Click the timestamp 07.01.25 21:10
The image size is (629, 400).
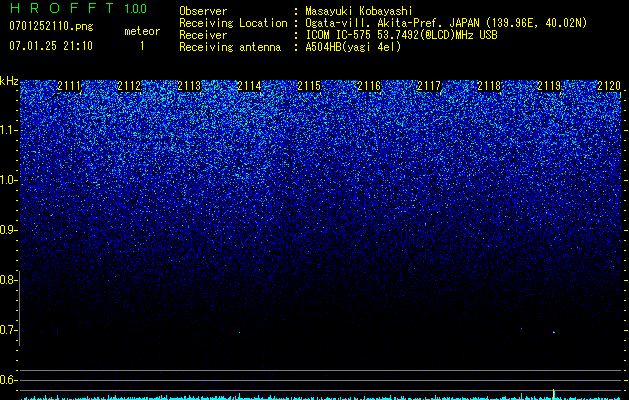[51, 46]
